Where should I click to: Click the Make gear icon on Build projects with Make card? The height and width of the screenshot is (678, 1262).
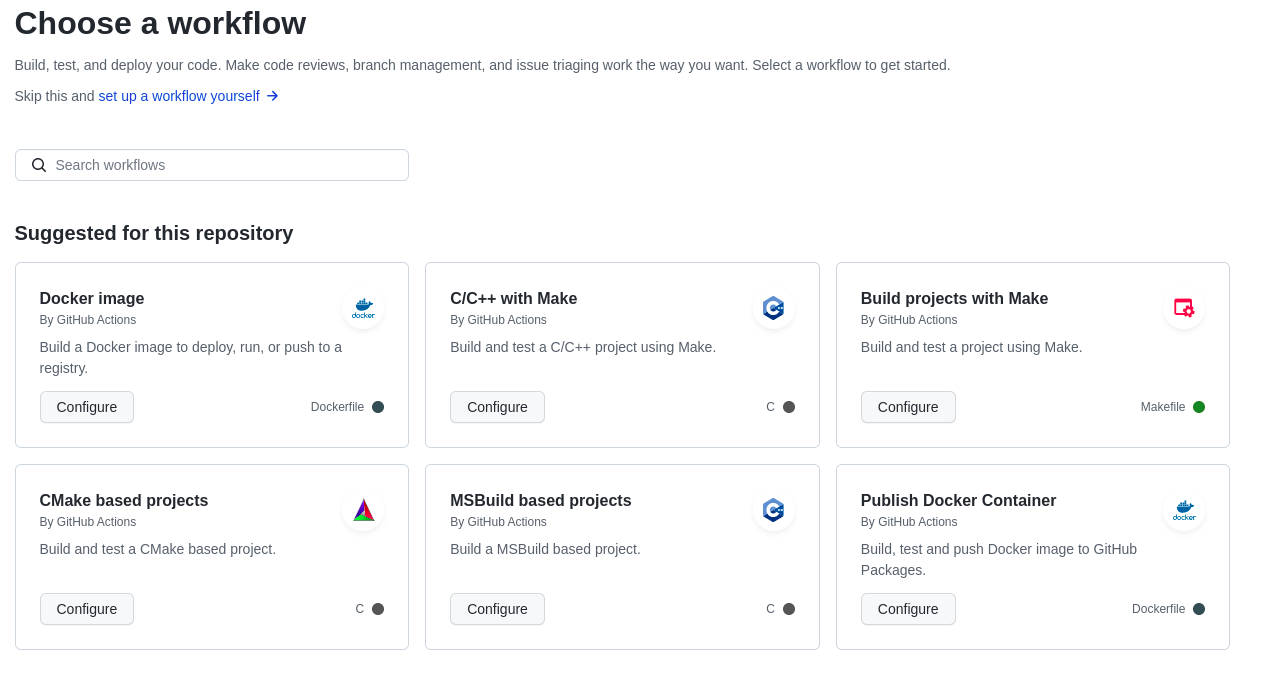[1184, 308]
